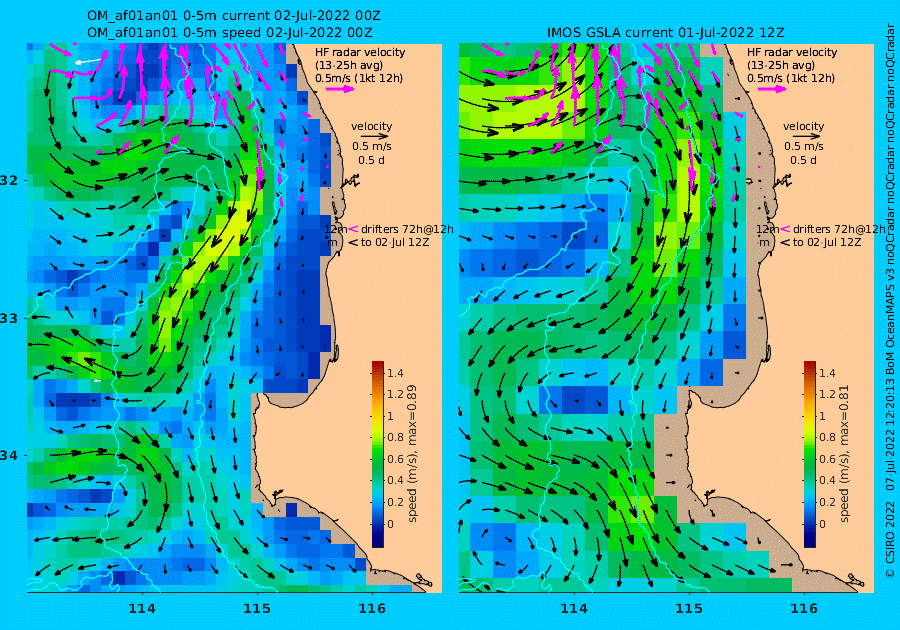This screenshot has width=900, height=630.
Task: Click the magenta drifter marker beside 'drifters' in the right map
Action: (x=785, y=229)
